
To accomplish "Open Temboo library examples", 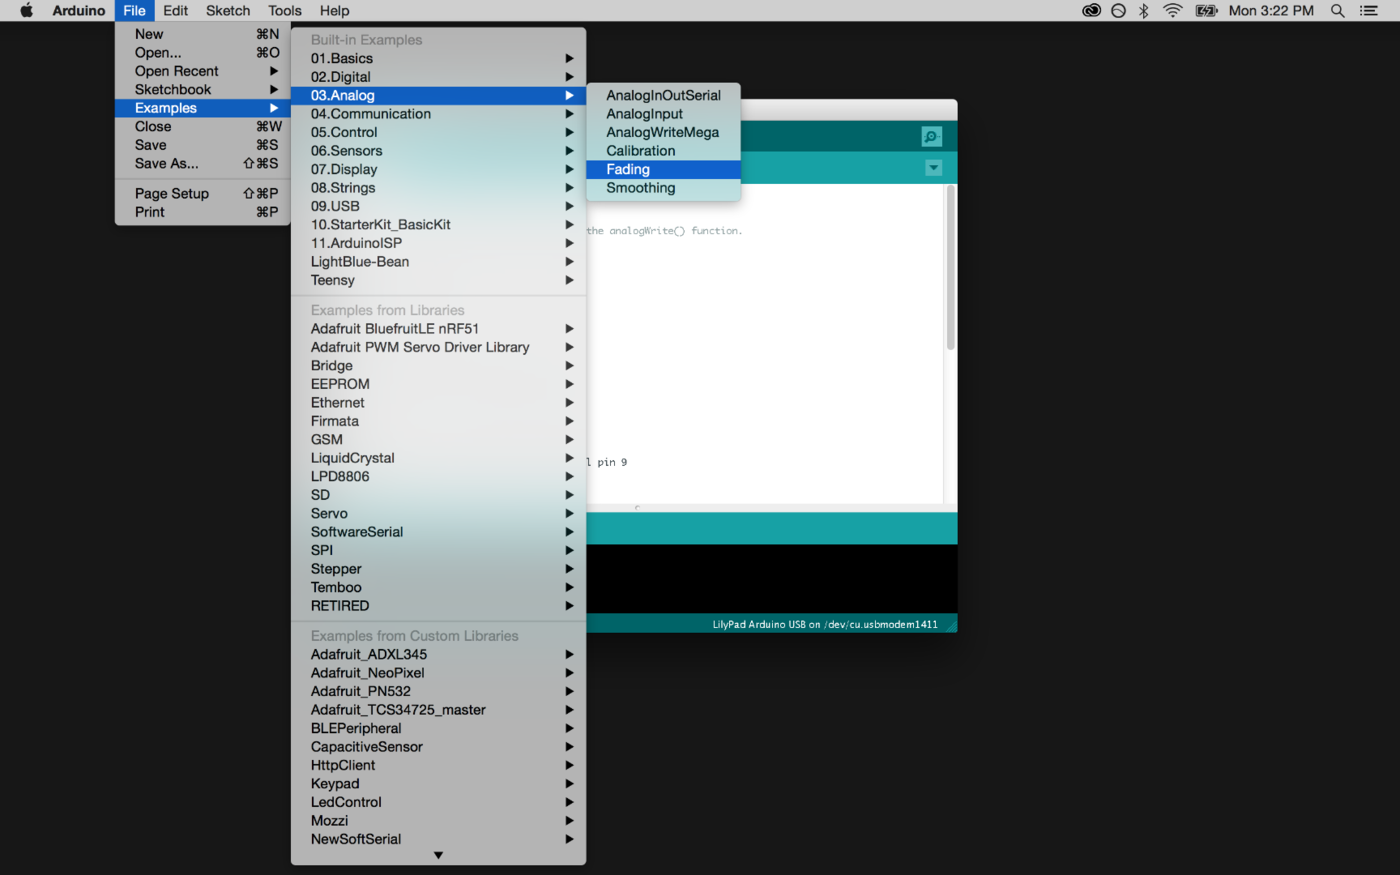I will pyautogui.click(x=438, y=587).
